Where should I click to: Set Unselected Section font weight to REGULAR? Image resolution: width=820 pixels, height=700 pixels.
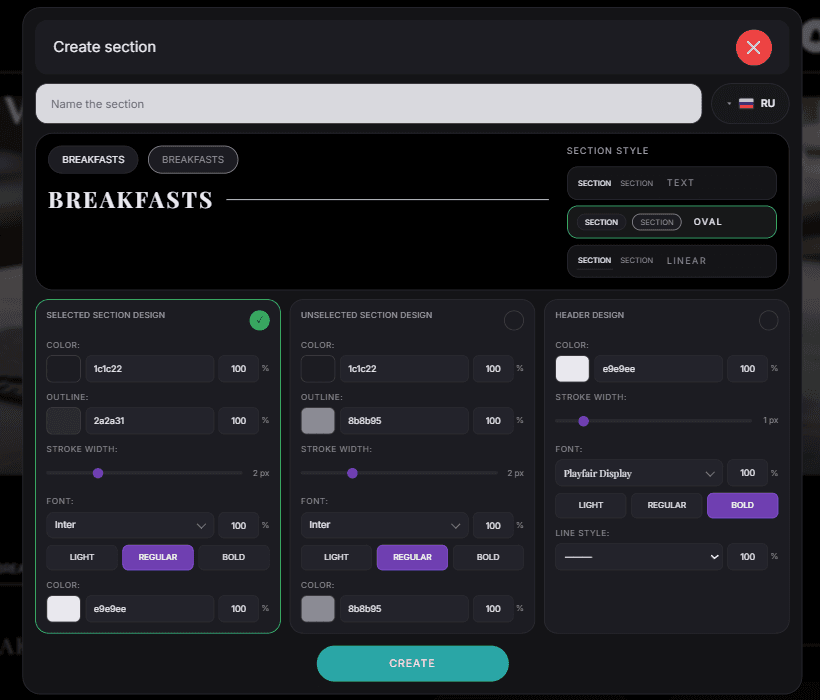click(x=412, y=557)
